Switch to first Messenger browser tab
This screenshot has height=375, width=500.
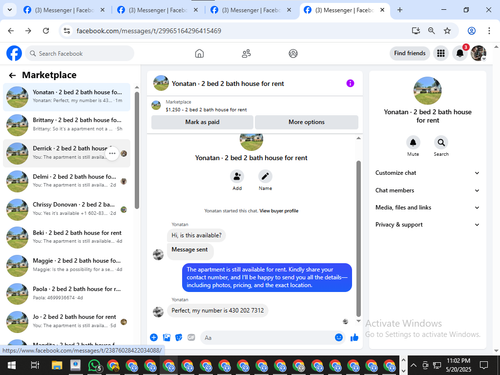coord(64,10)
